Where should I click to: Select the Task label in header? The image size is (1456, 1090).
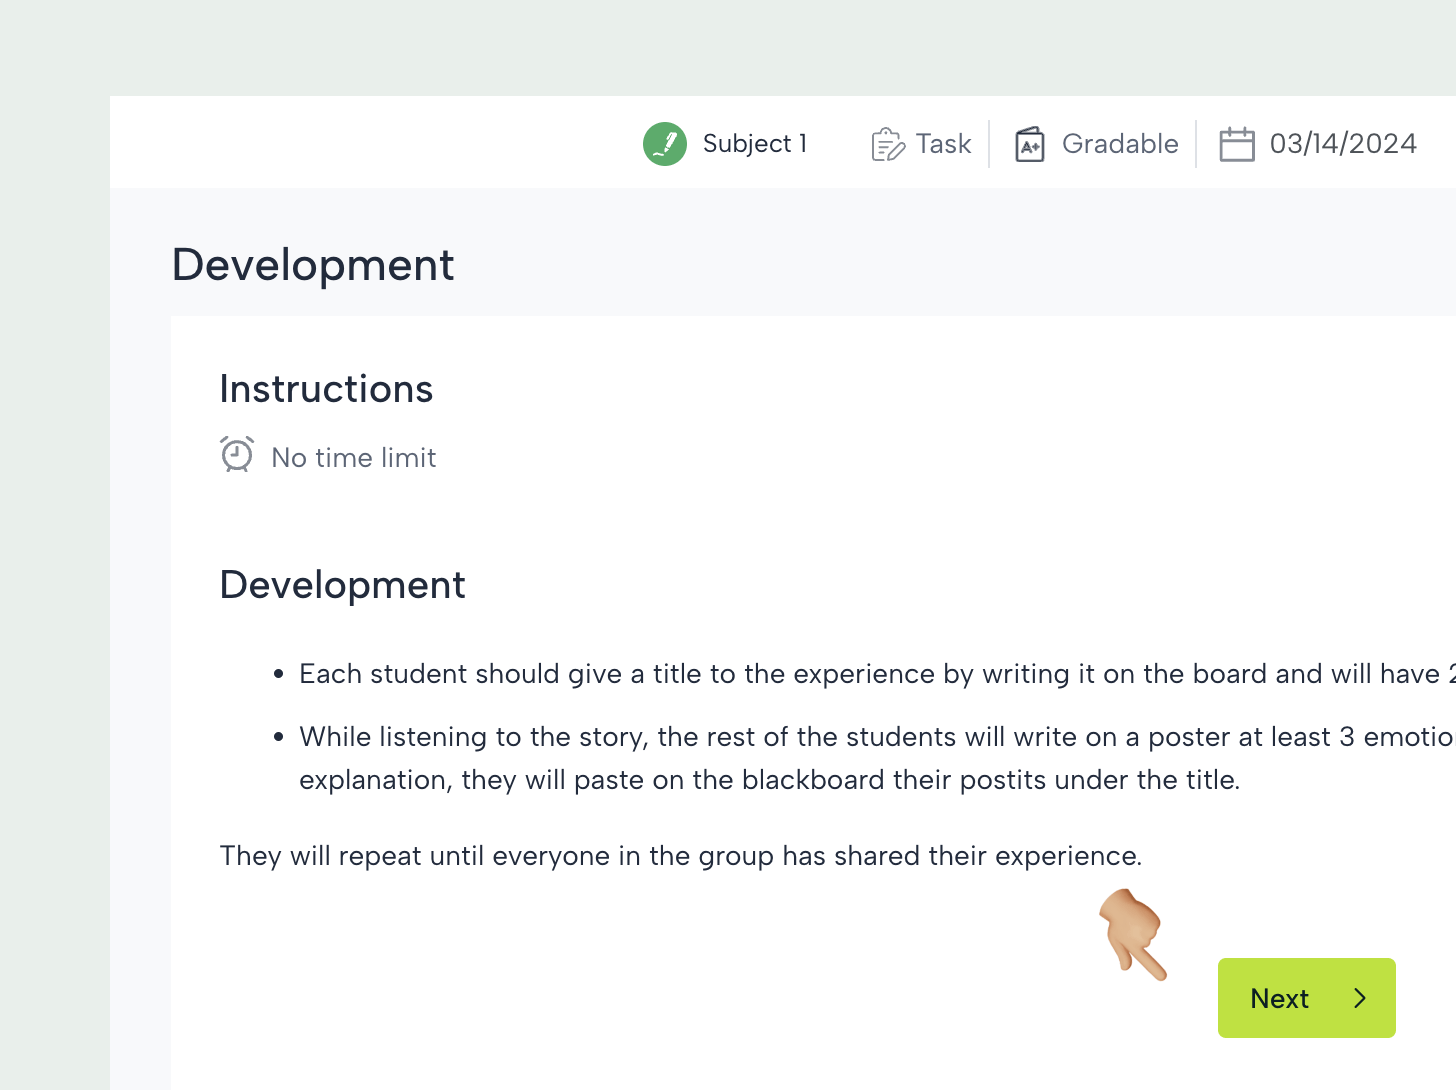(x=943, y=144)
